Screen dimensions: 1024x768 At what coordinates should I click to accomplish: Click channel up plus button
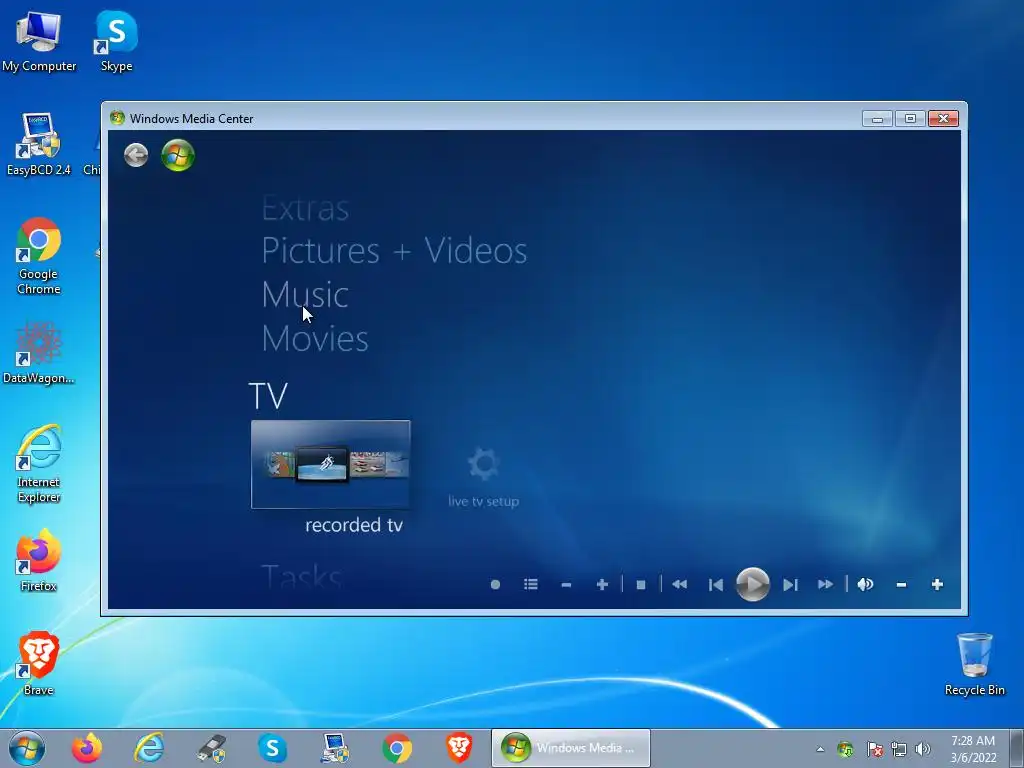pos(602,584)
